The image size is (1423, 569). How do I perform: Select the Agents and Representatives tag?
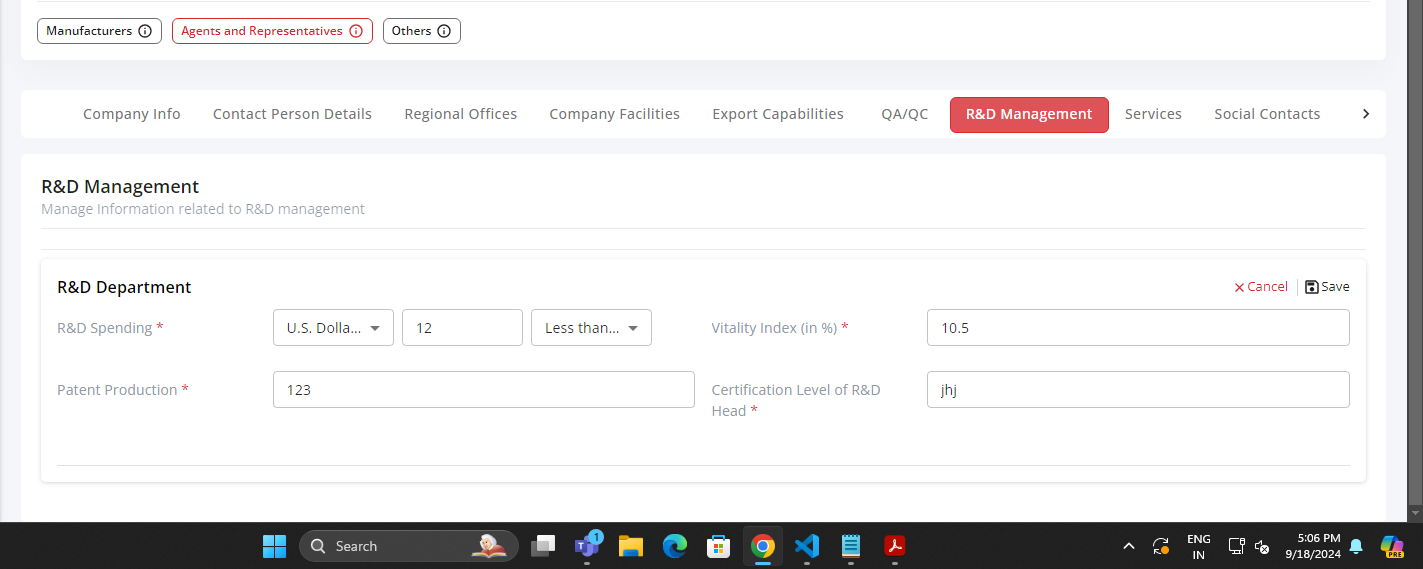[262, 31]
